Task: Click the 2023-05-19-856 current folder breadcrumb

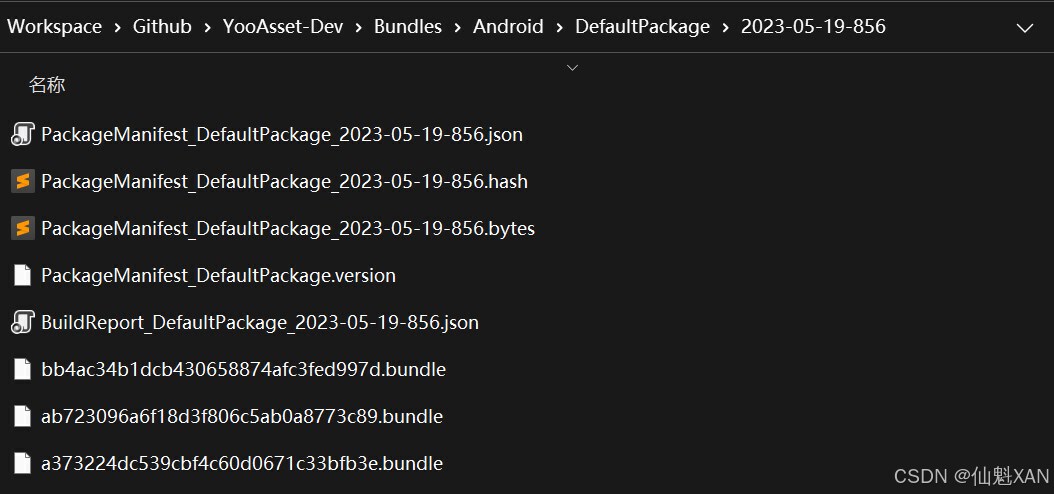Action: click(813, 27)
